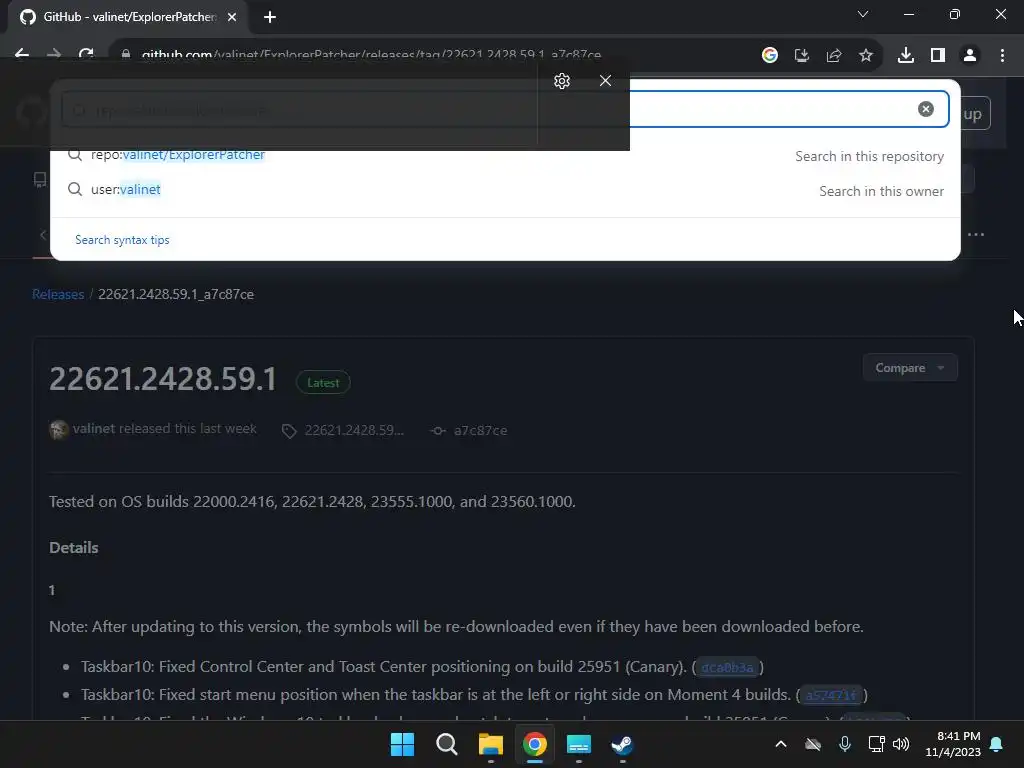
Task: Open the Windows Start menu
Action: tap(402, 744)
